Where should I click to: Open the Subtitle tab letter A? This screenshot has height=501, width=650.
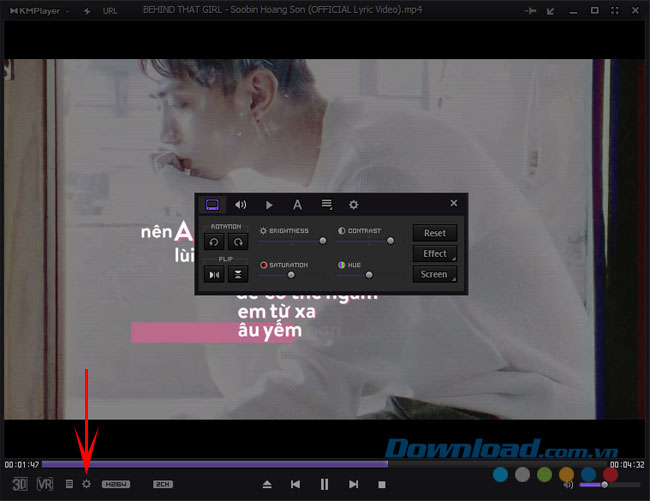click(297, 205)
